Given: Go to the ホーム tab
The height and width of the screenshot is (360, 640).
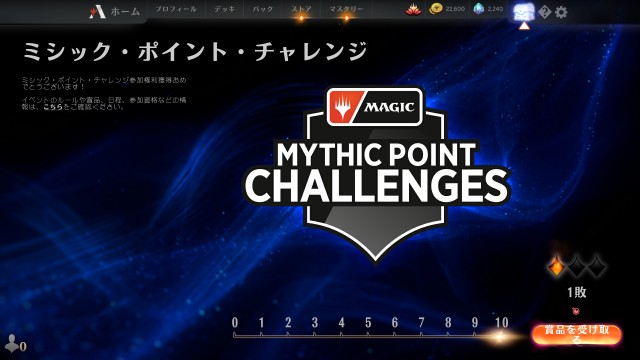Looking at the screenshot, I should pos(125,11).
